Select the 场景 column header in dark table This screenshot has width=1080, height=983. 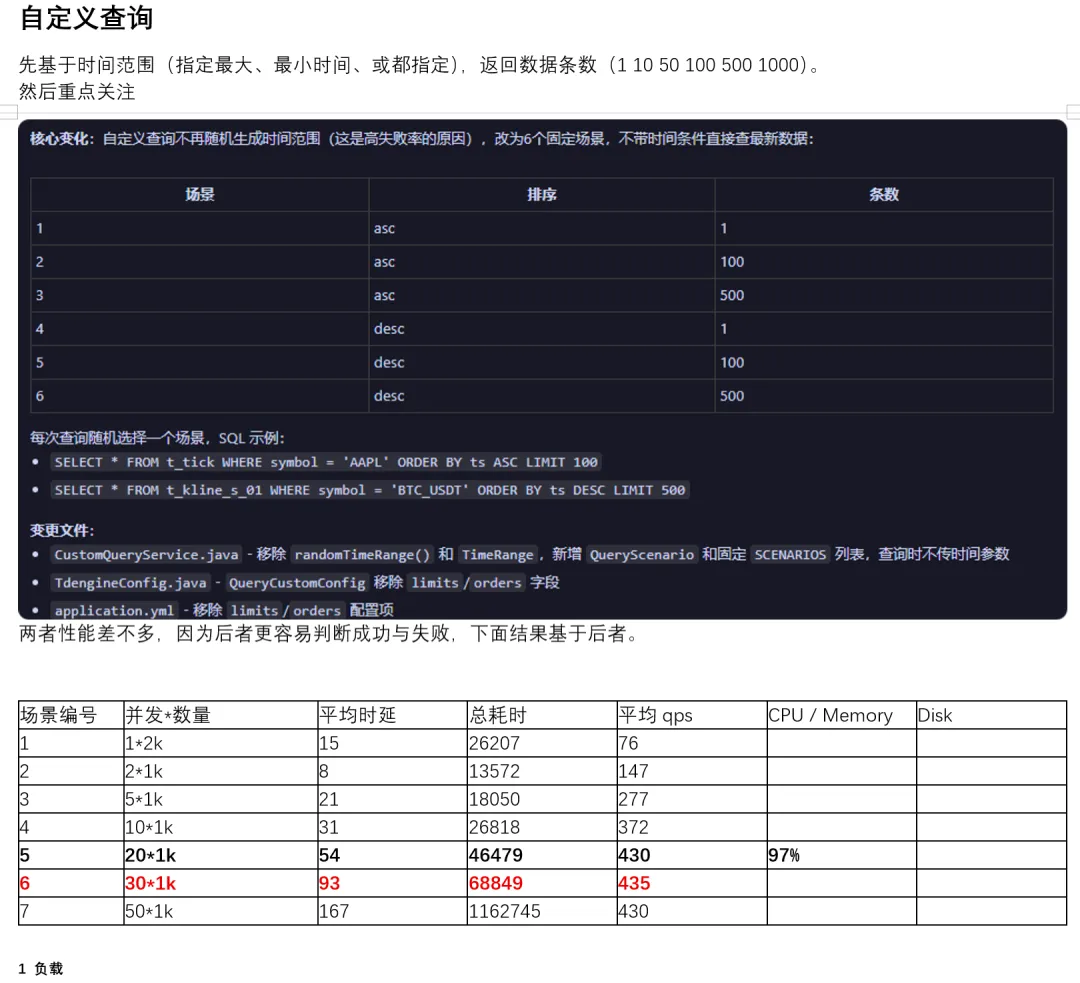200,194
